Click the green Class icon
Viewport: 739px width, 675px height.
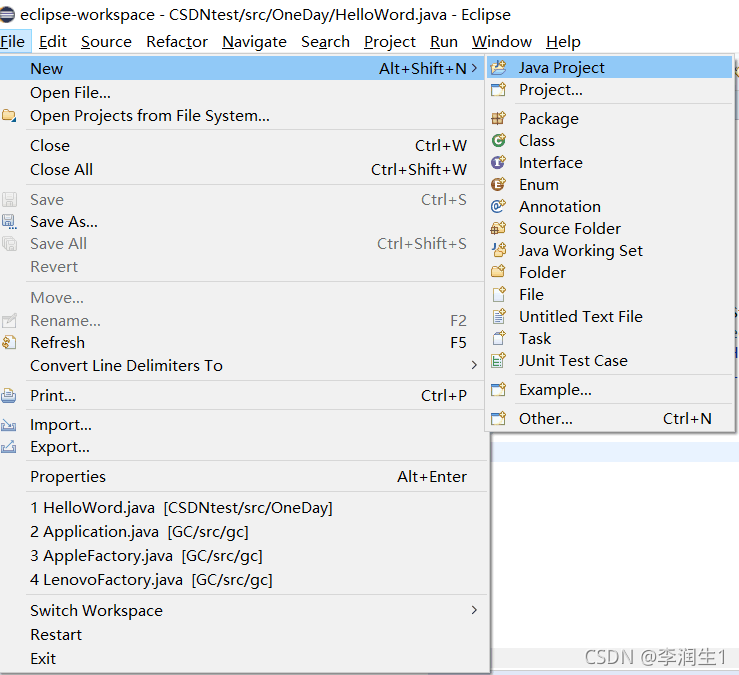pos(498,140)
